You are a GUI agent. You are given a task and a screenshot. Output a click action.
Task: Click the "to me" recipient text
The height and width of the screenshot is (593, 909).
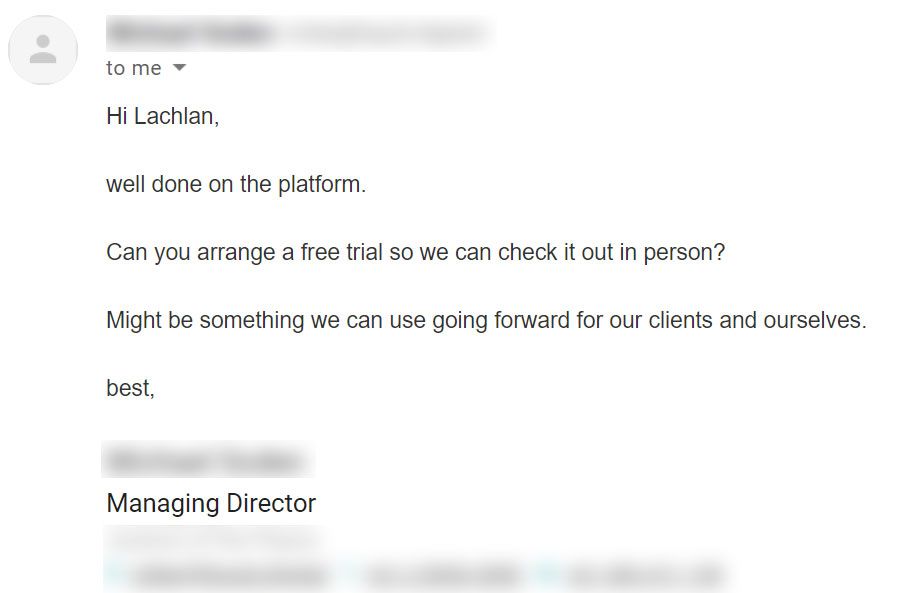pos(133,68)
